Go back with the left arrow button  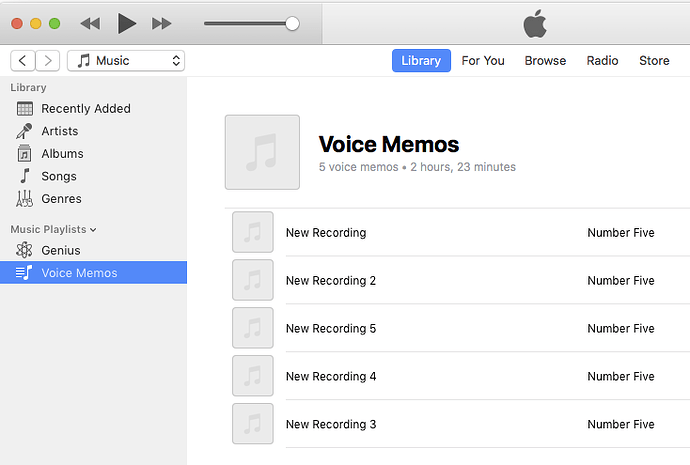[23, 60]
